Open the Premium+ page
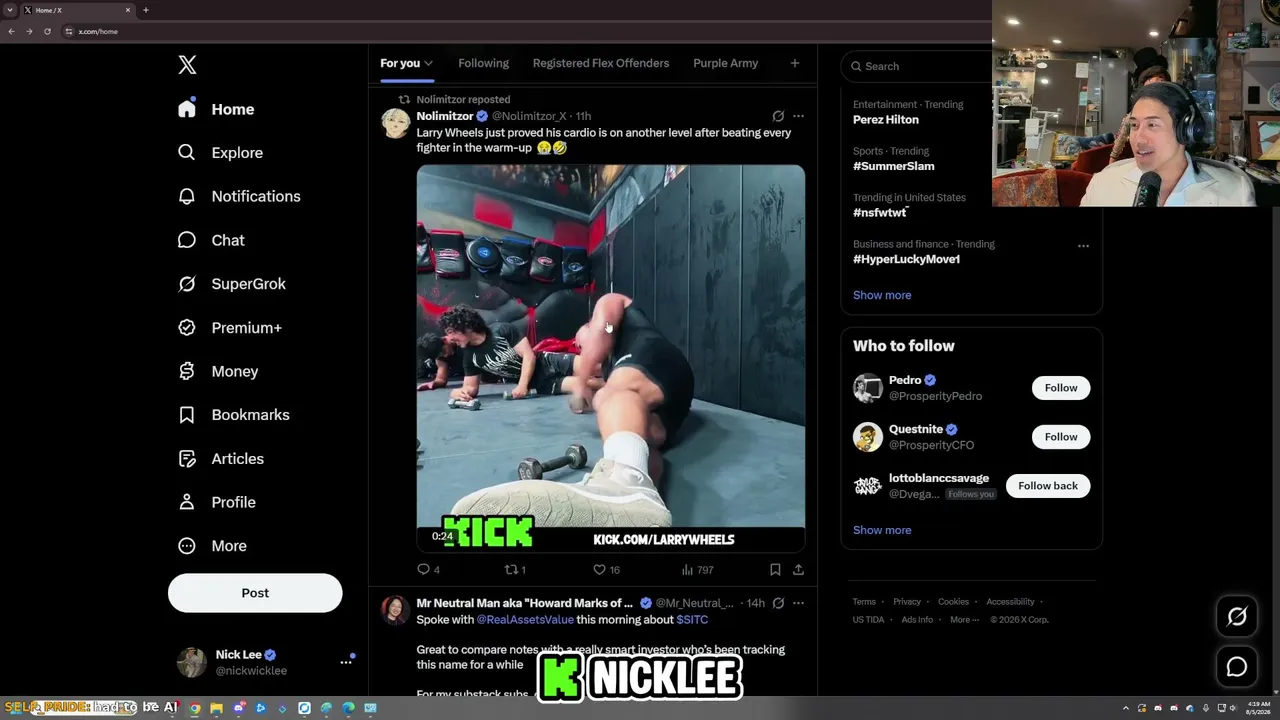Image resolution: width=1280 pixels, height=720 pixels. click(x=230, y=328)
